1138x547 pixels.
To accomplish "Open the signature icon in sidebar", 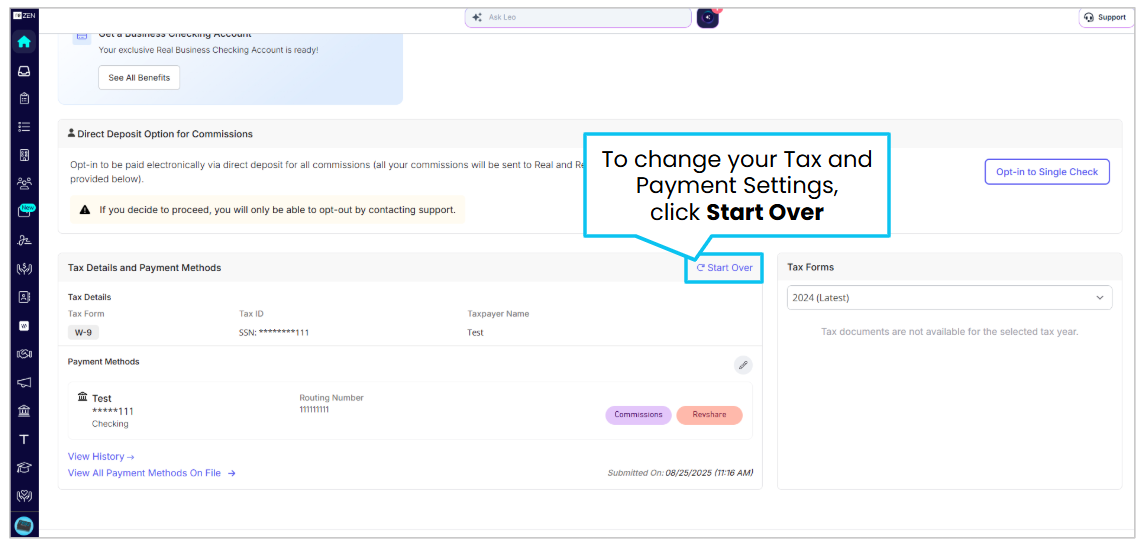I will pos(24,240).
